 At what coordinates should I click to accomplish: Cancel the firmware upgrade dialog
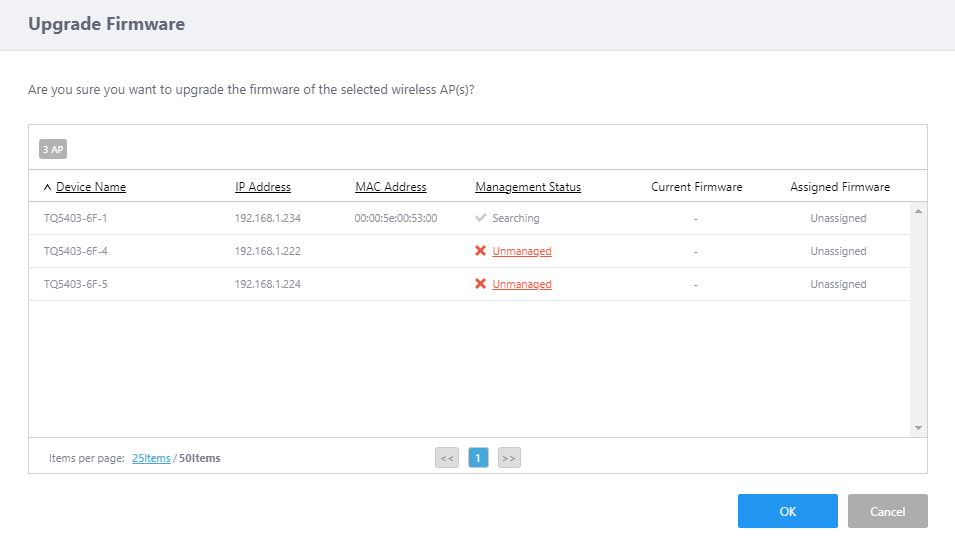coord(887,511)
